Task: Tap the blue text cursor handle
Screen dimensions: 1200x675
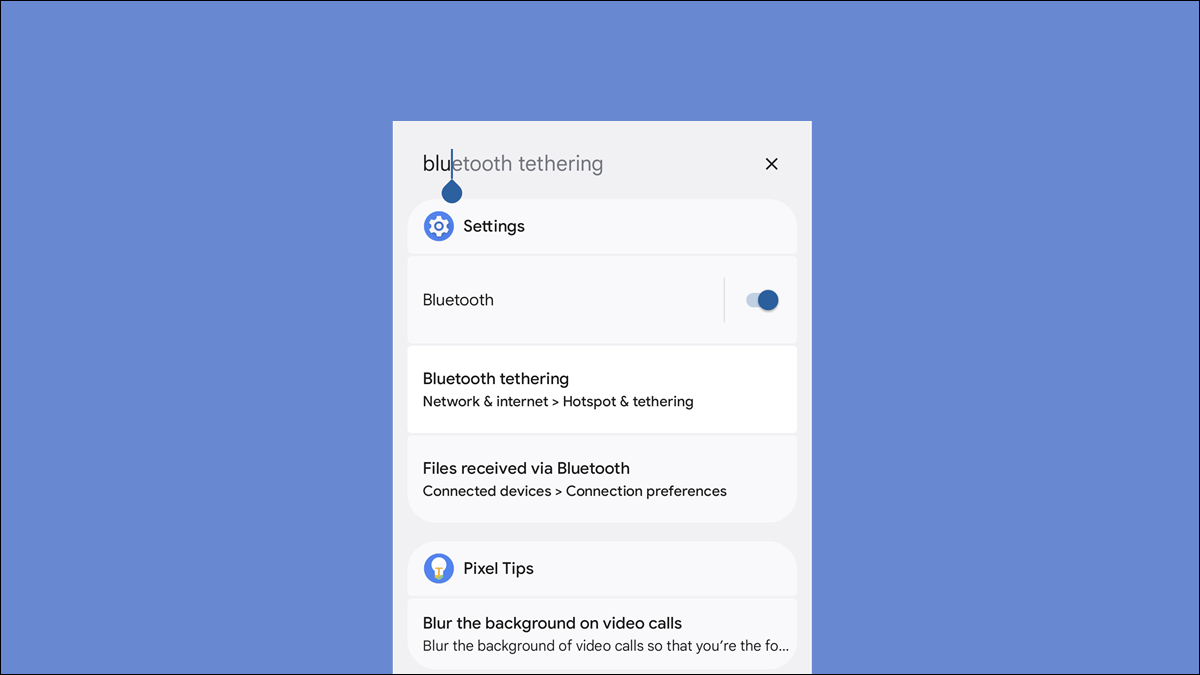Action: coord(452,192)
